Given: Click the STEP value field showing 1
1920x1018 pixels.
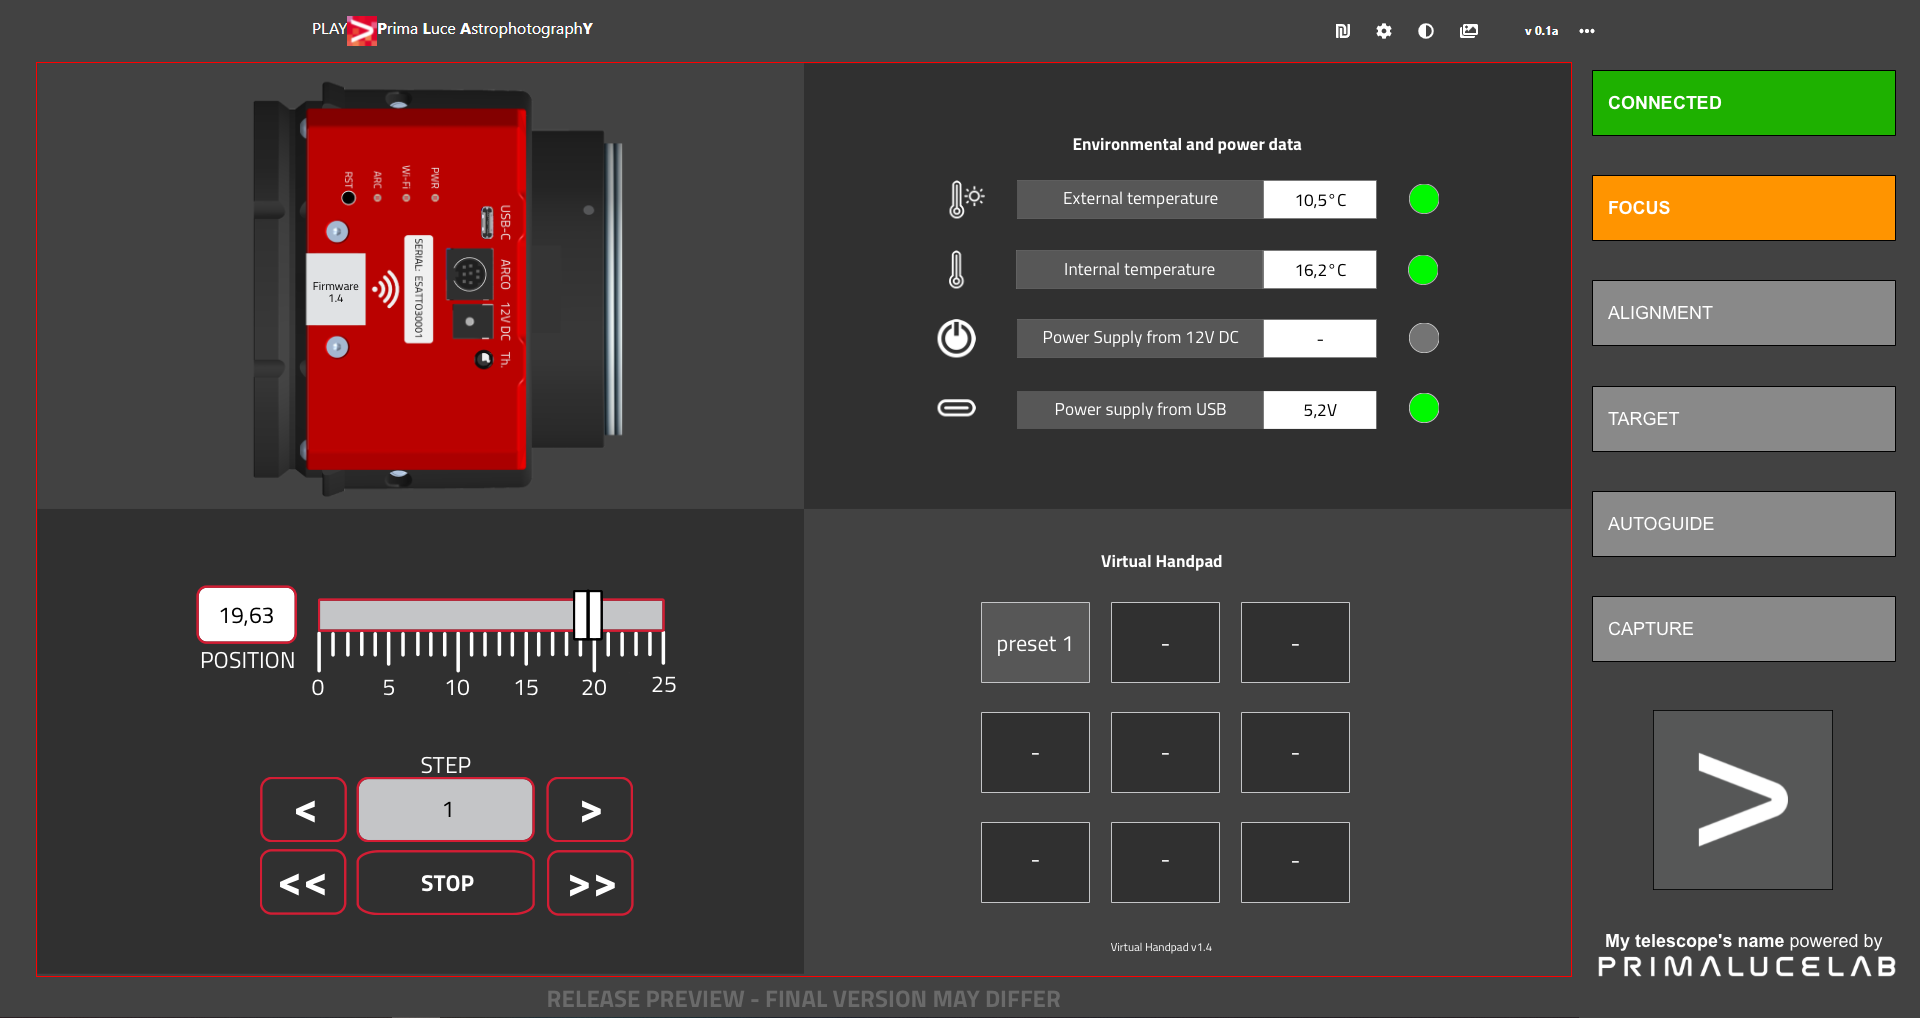Looking at the screenshot, I should click(446, 810).
